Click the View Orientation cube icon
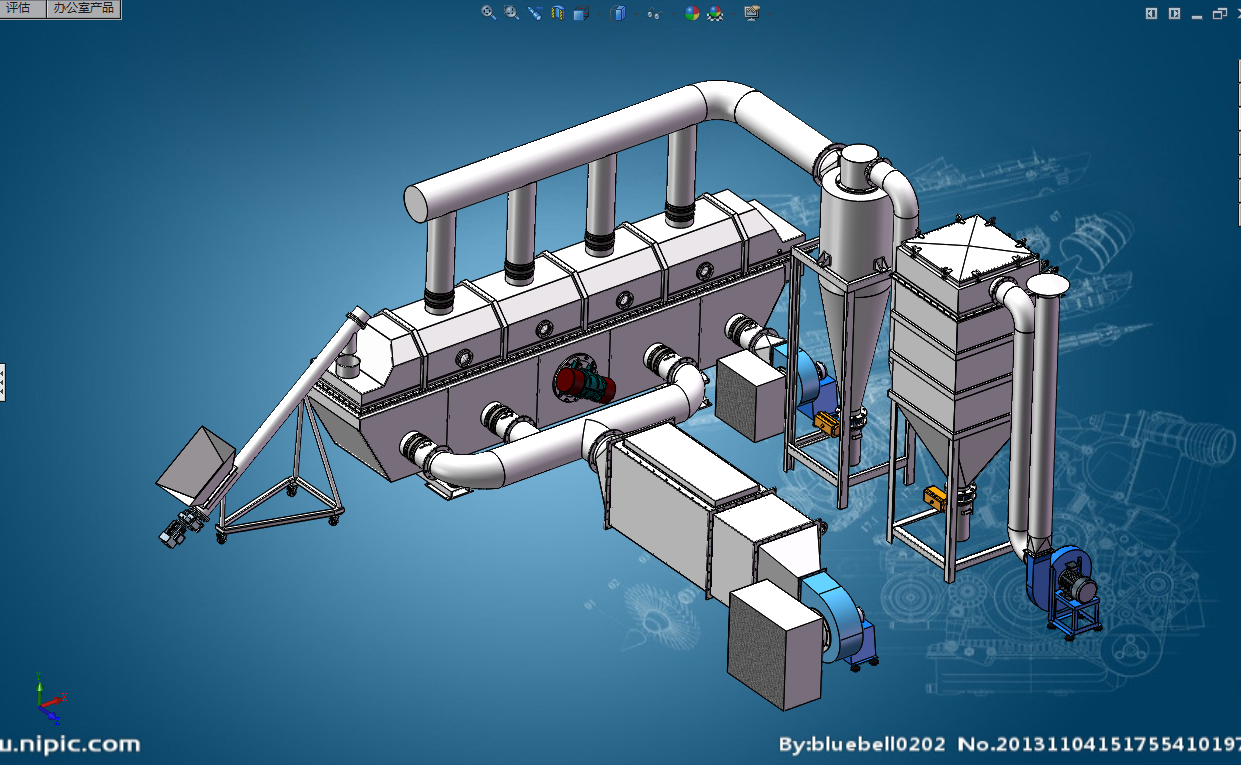This screenshot has height=765, width=1241. pyautogui.click(x=581, y=13)
